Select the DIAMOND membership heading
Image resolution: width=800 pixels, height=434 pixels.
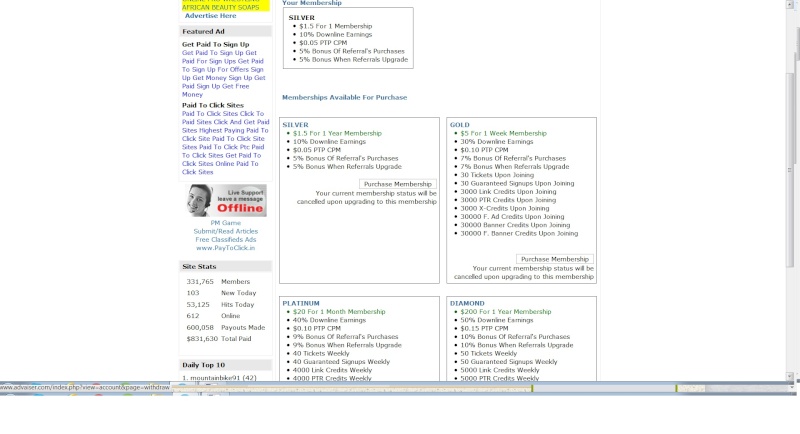click(467, 303)
